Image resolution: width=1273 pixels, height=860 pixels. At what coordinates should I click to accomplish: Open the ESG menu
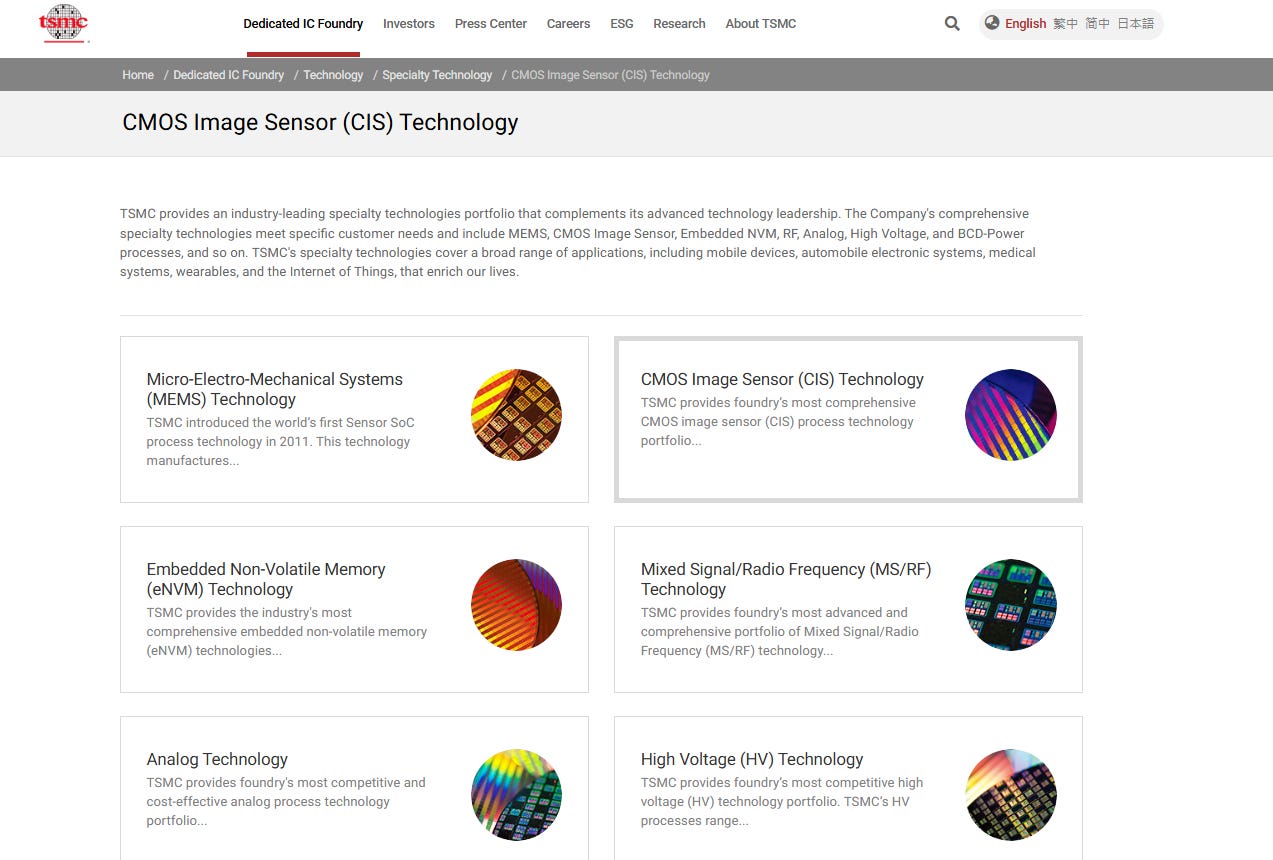tap(622, 23)
